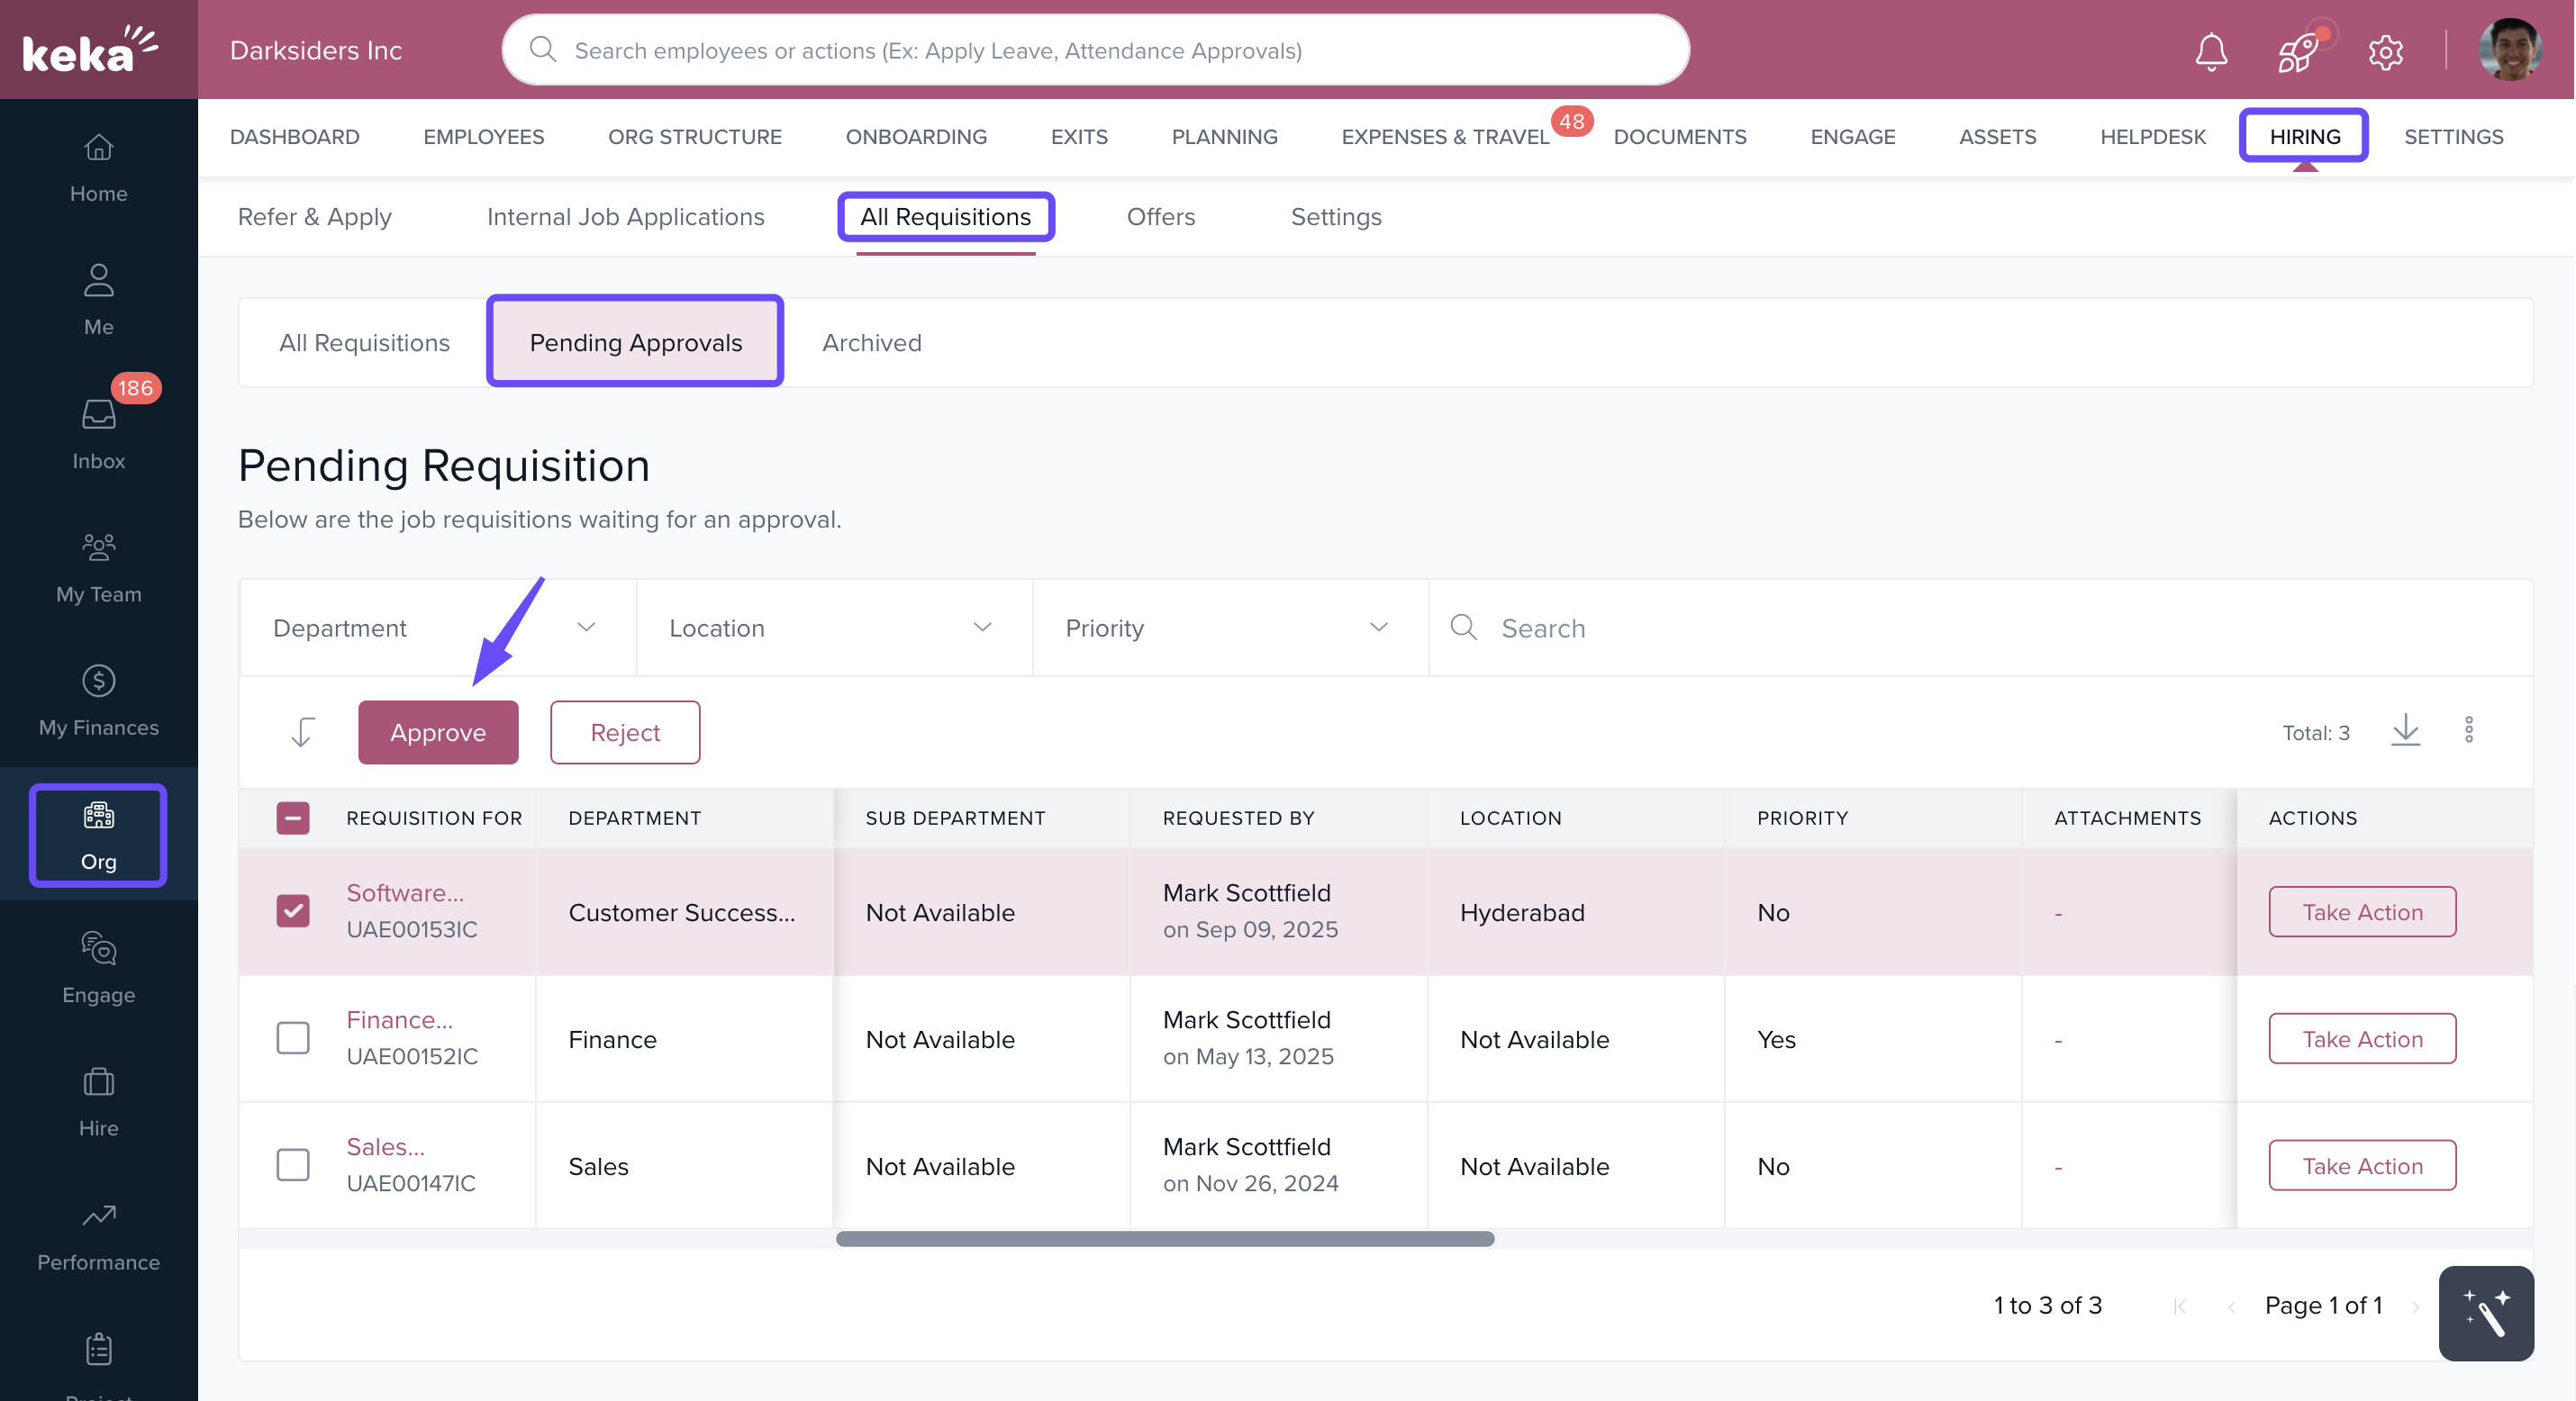The image size is (2576, 1401).
Task: Open the settings gear icon
Action: click(2385, 51)
